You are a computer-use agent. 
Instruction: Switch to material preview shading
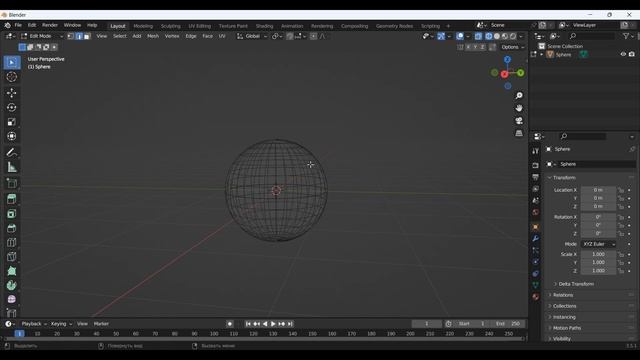(x=505, y=36)
